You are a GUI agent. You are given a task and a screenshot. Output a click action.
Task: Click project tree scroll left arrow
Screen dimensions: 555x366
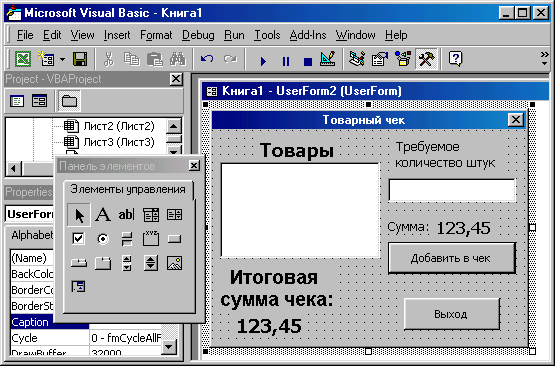tap(13, 168)
